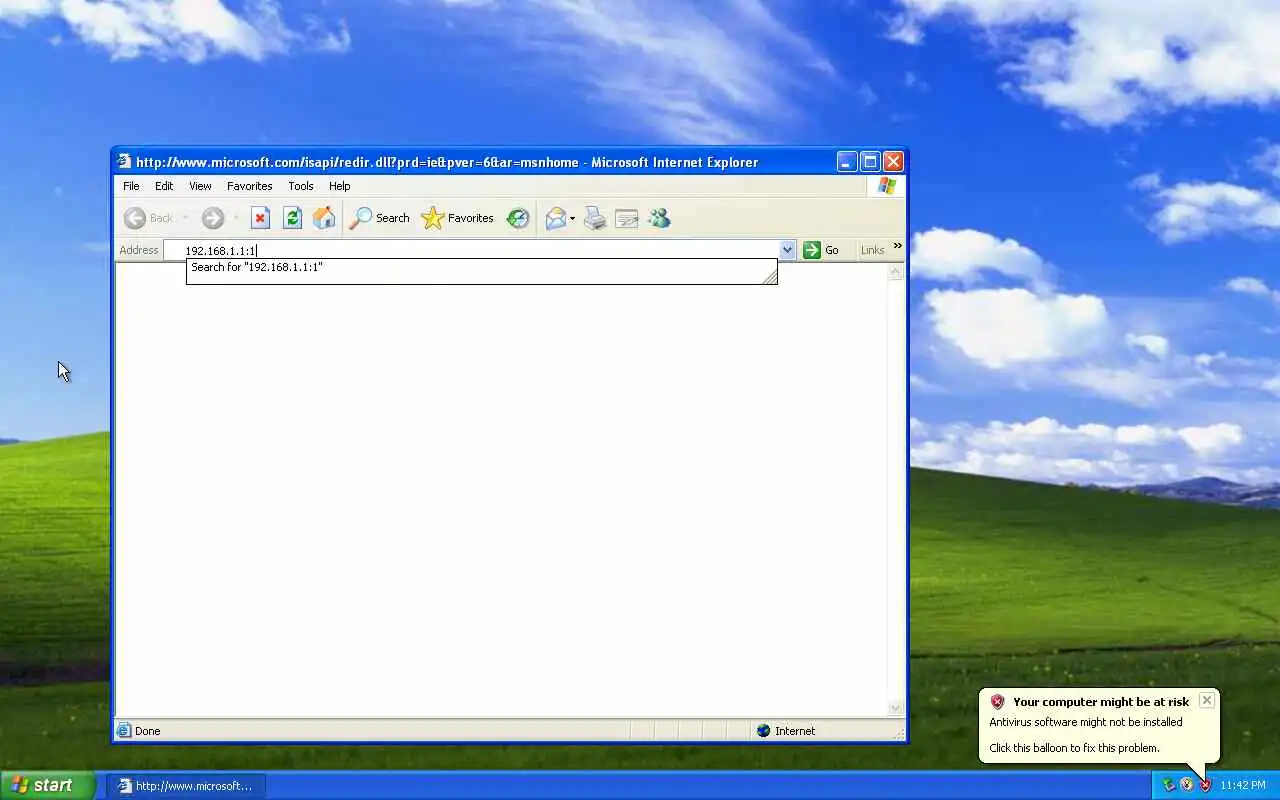Minimize the Internet Explorer window
The image size is (1280, 800).
coord(847,161)
